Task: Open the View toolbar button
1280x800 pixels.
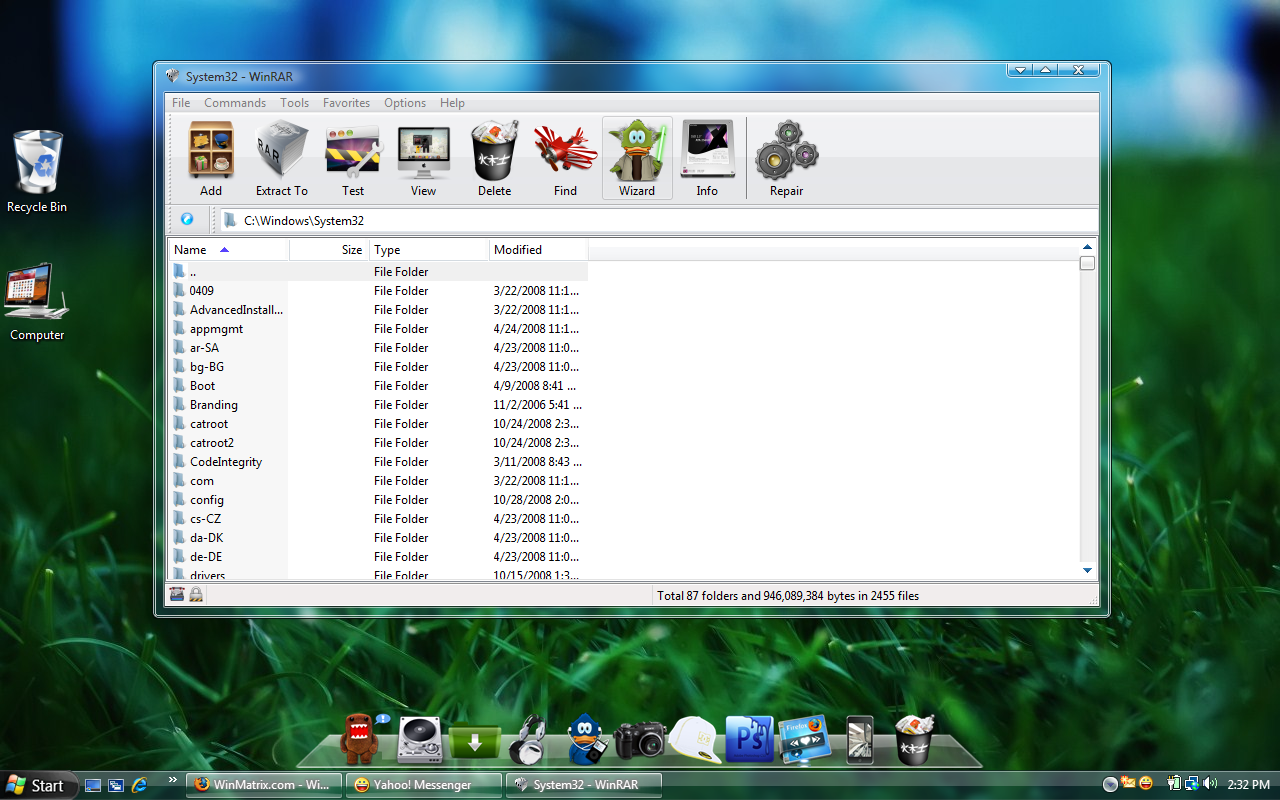Action: (x=423, y=158)
